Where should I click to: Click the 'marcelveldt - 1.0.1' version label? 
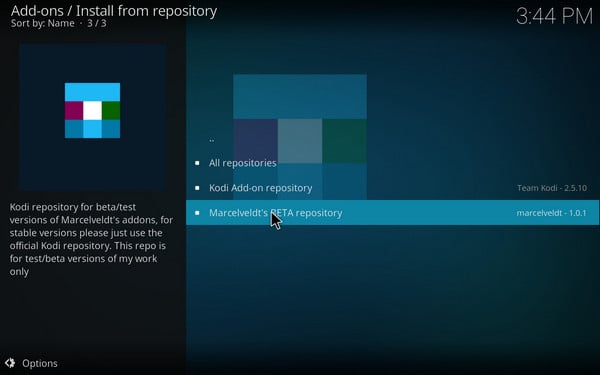click(551, 213)
